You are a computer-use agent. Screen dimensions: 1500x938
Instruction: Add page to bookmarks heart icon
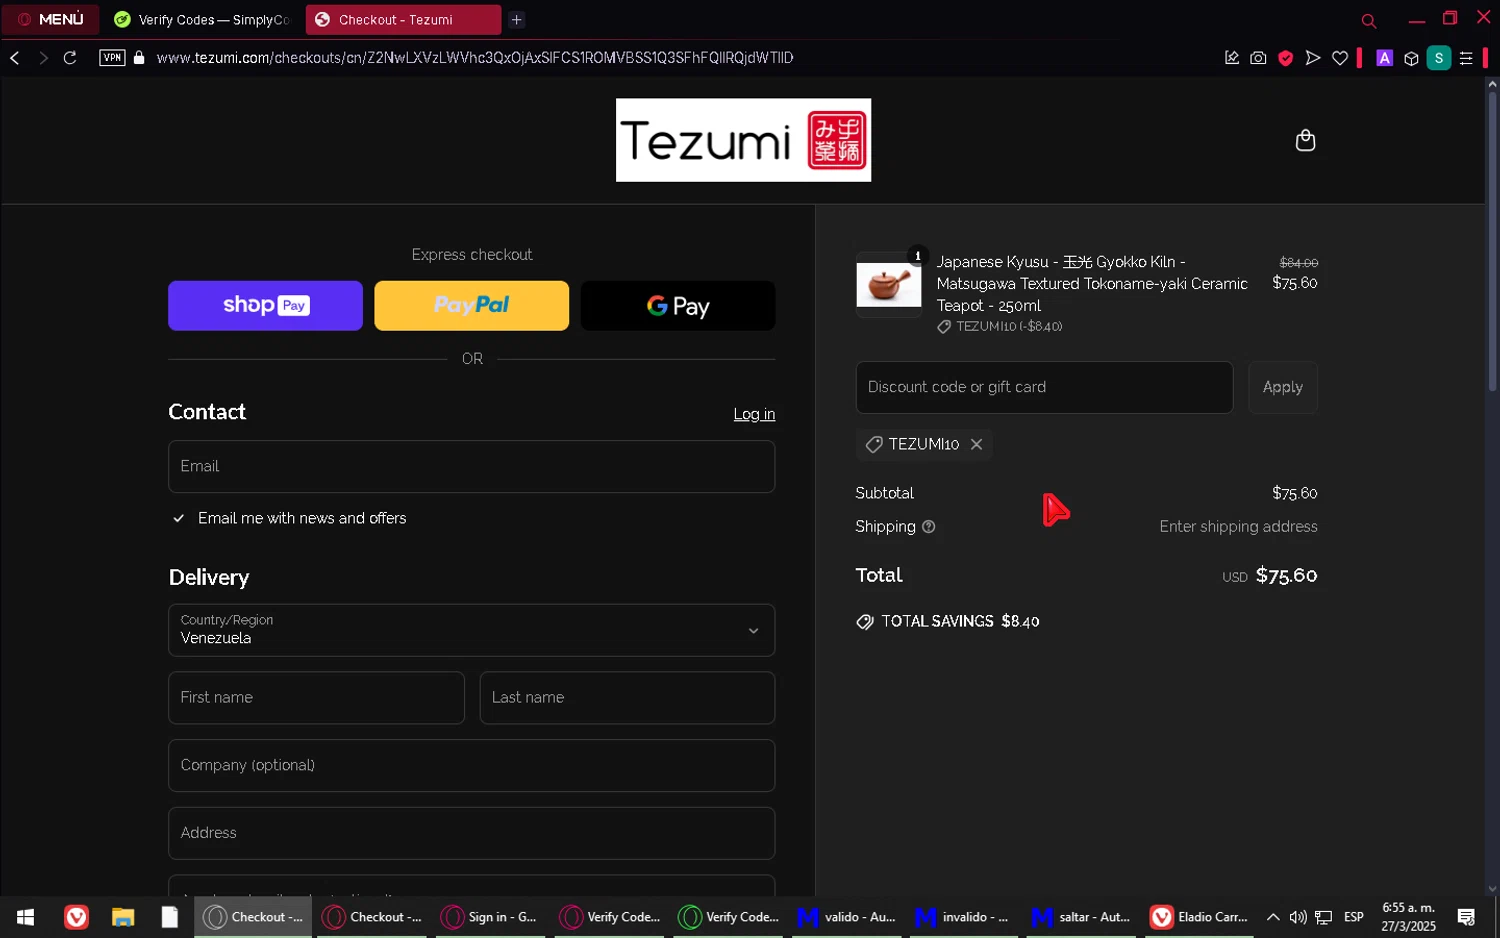1340,58
